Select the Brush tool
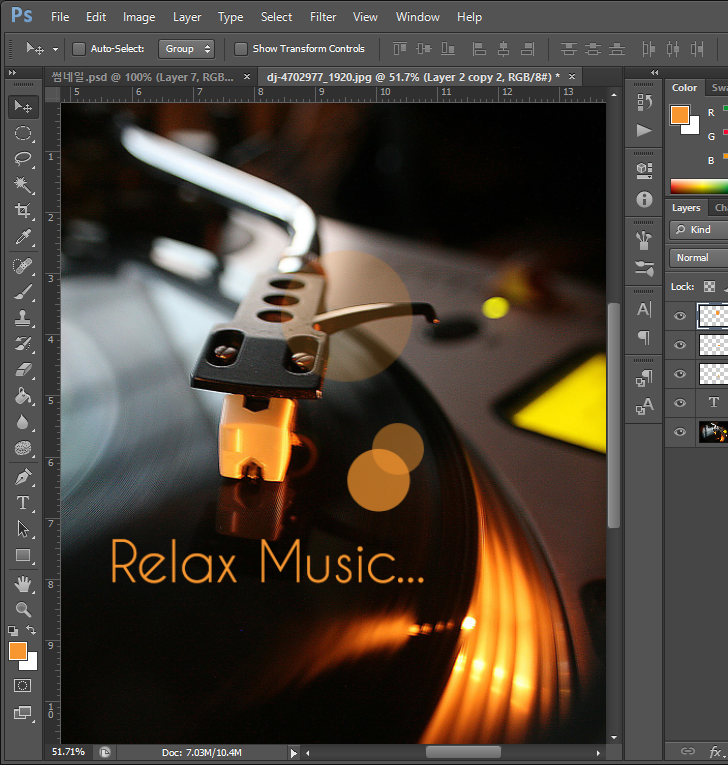 22,292
